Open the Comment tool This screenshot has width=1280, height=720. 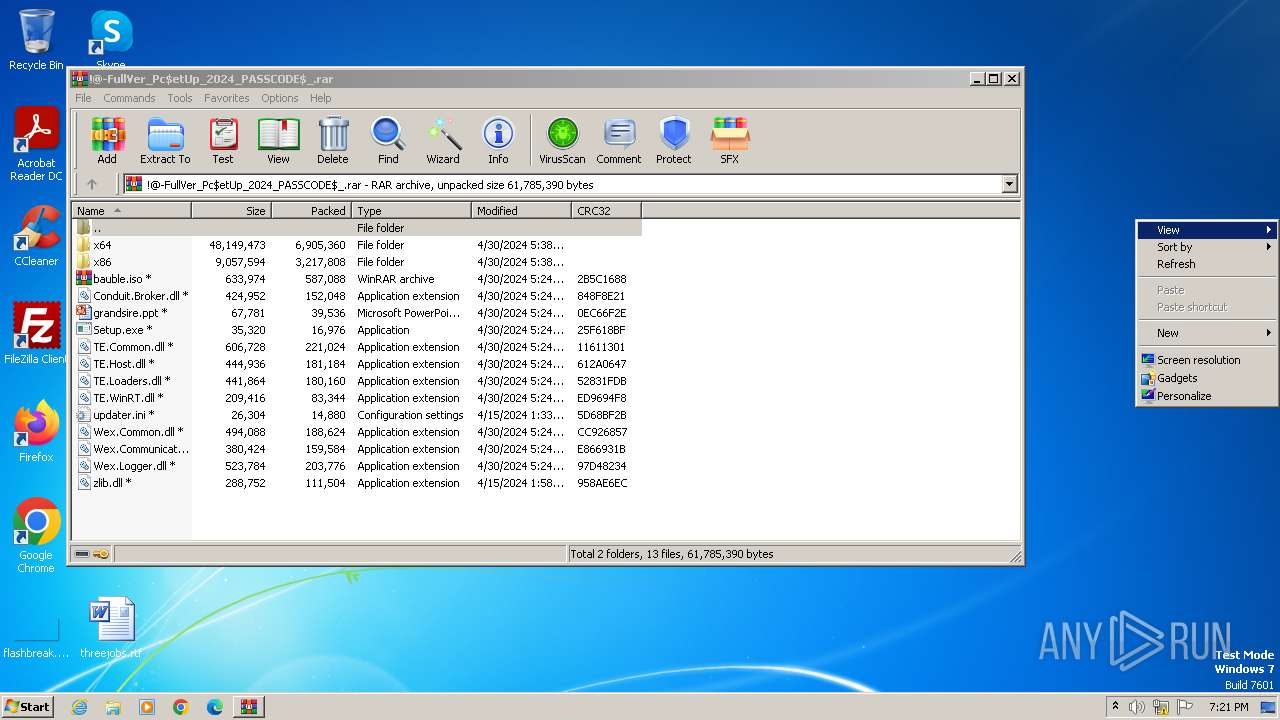coord(619,140)
